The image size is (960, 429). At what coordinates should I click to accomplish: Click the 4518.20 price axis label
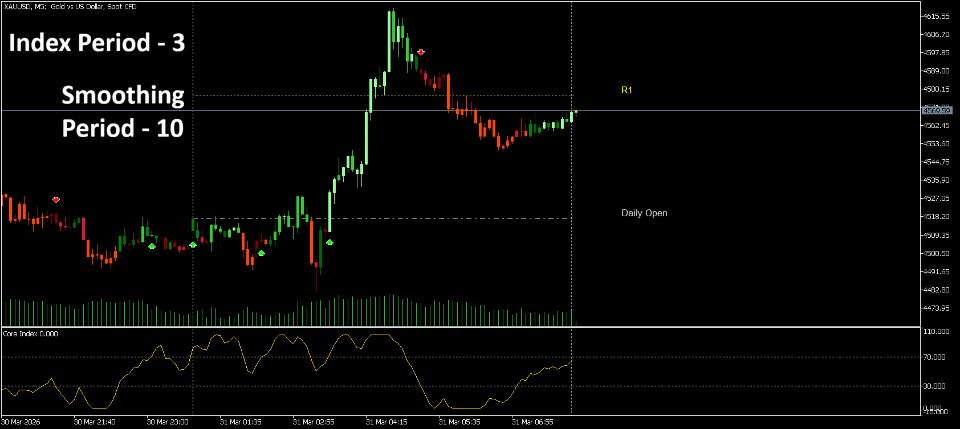(x=937, y=217)
